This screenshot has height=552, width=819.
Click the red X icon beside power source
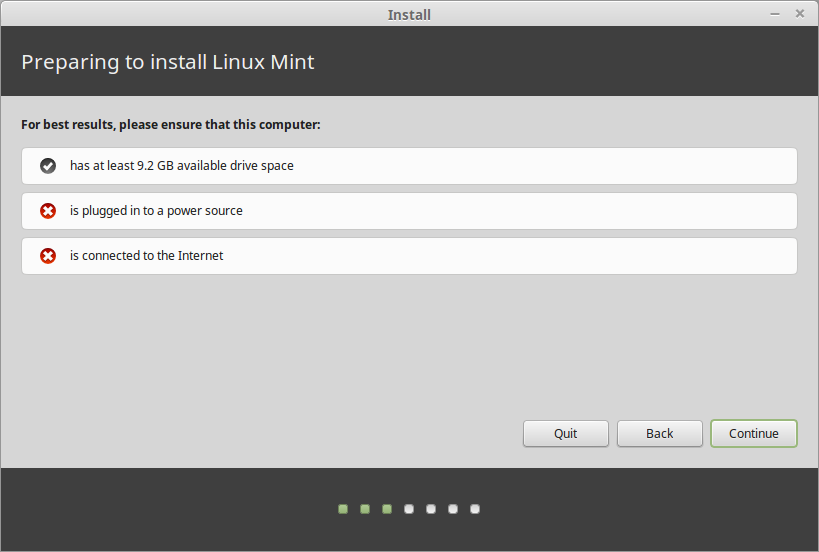[x=48, y=211]
